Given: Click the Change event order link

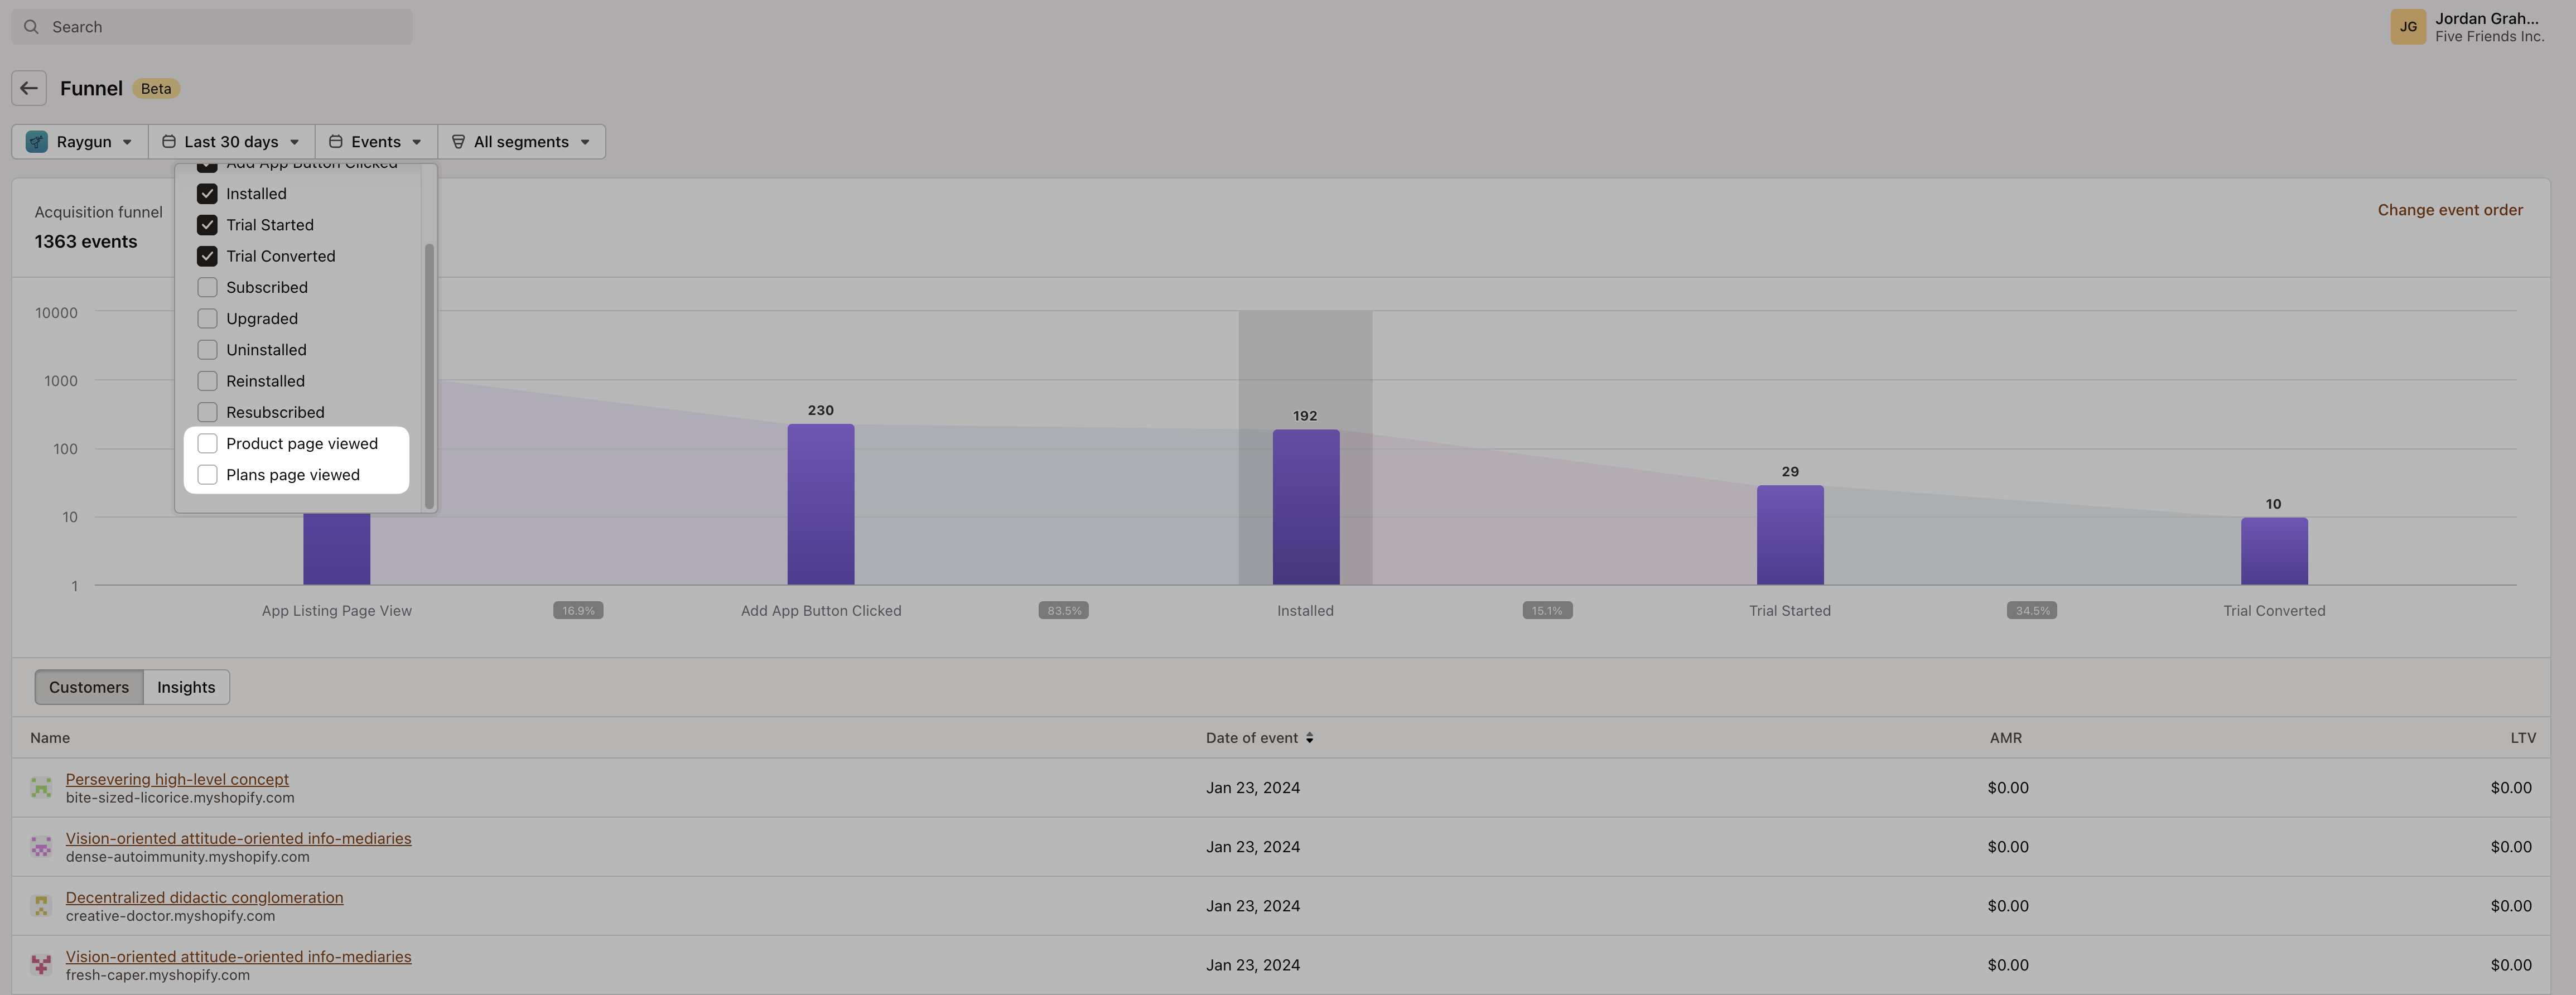Looking at the screenshot, I should coord(2449,210).
